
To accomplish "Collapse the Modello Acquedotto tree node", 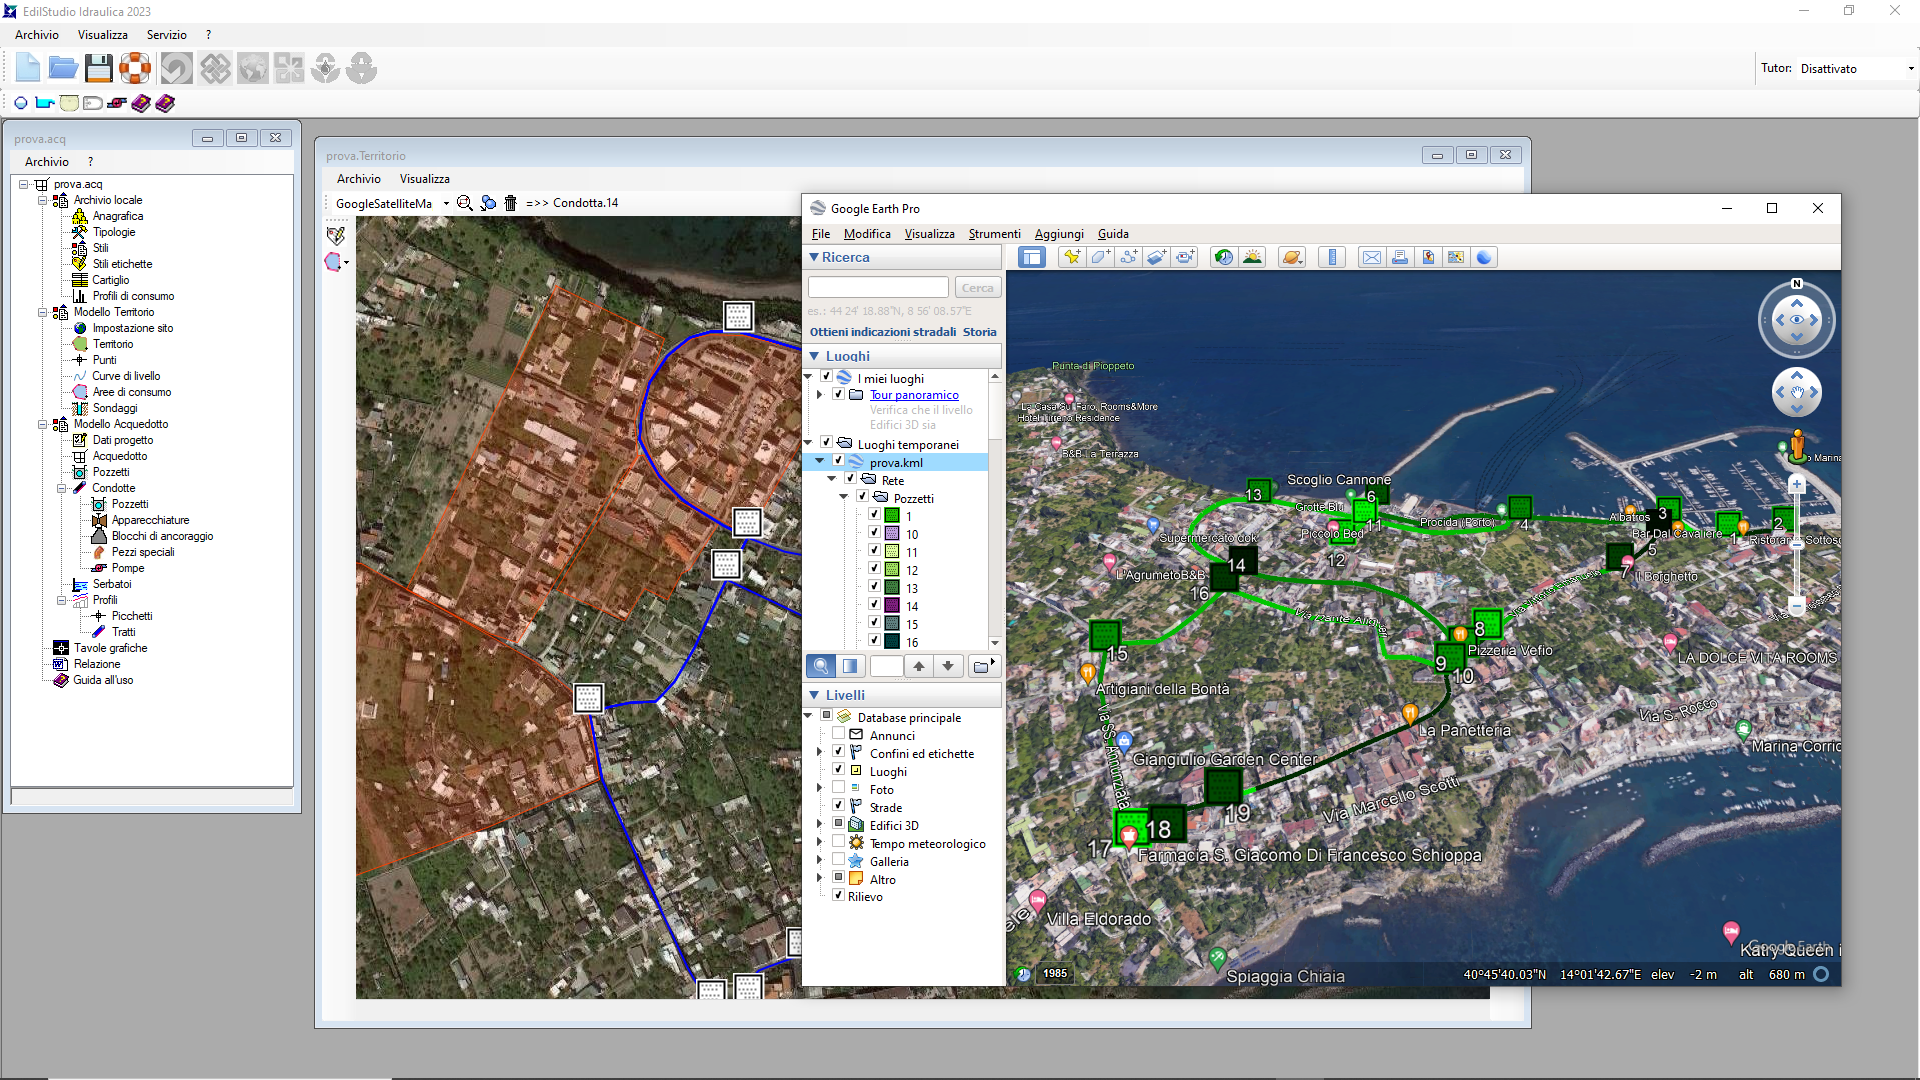I will tap(43, 424).
